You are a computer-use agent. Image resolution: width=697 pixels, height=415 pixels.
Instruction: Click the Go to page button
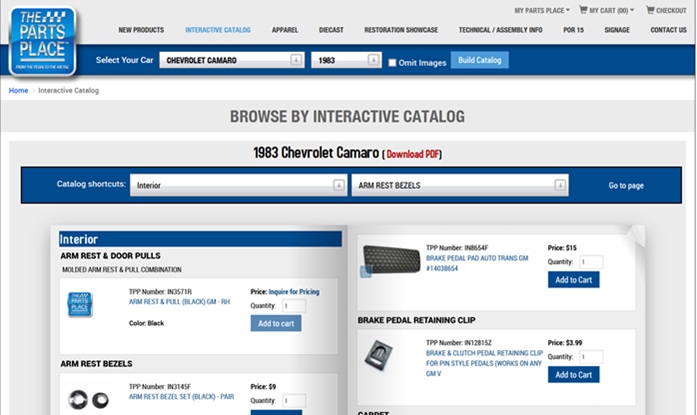pos(626,185)
